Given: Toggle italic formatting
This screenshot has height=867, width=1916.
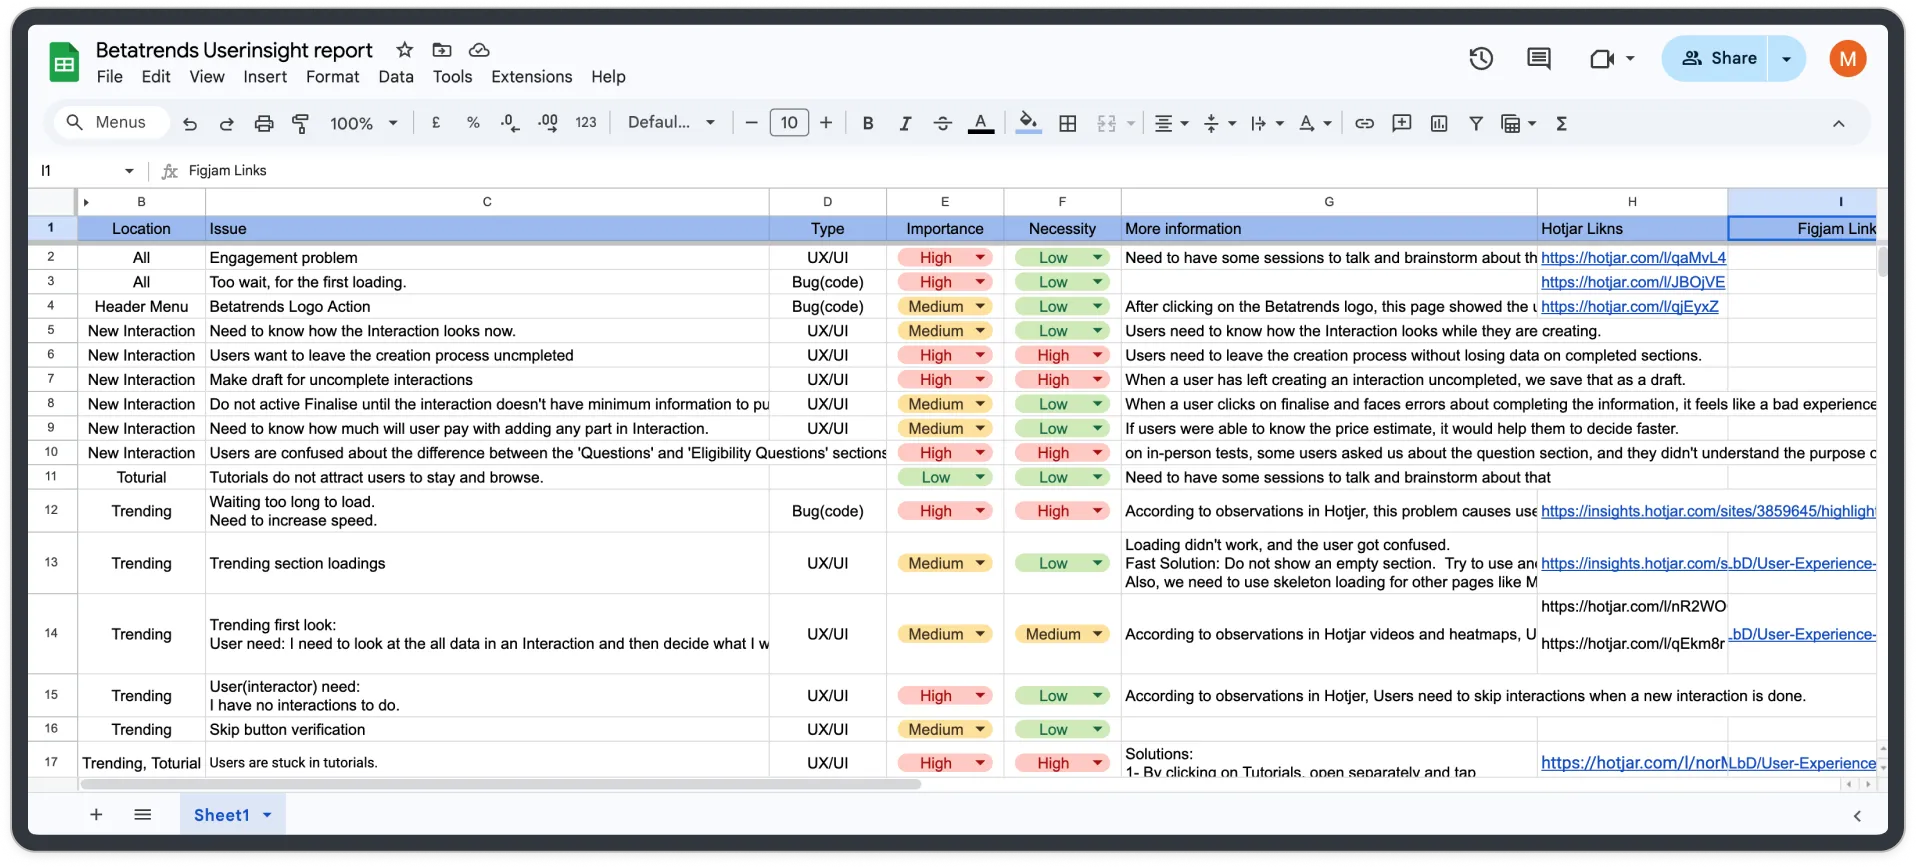Looking at the screenshot, I should coord(905,123).
